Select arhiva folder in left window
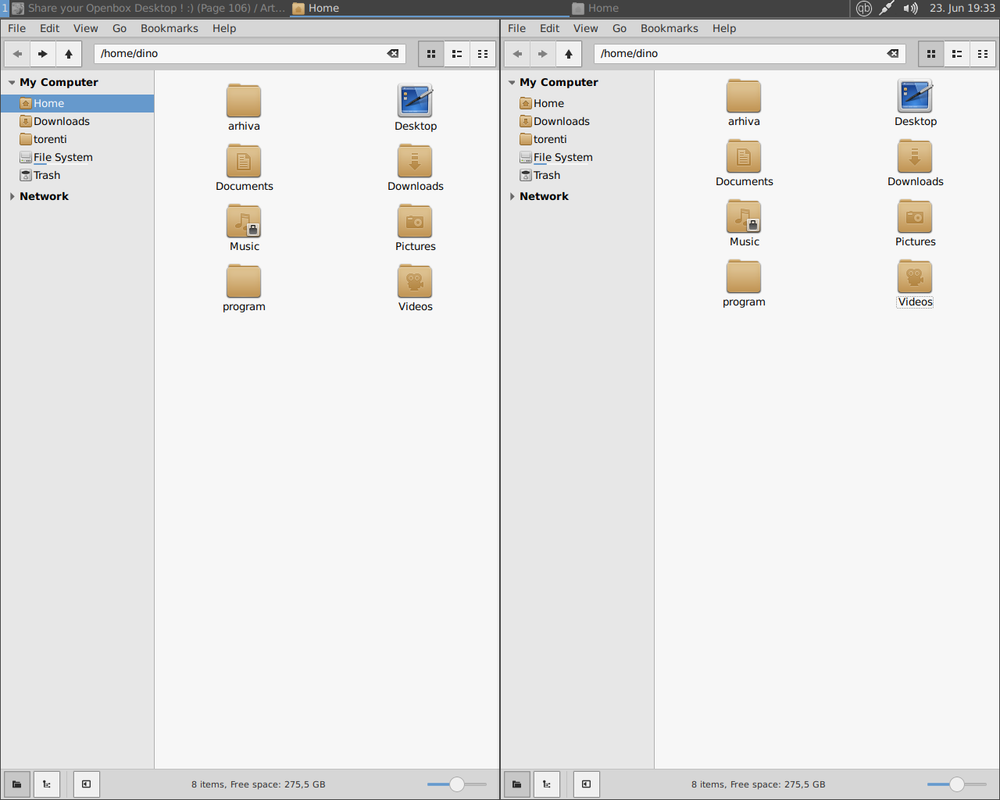Screen dimensions: 1000x800 tap(244, 107)
